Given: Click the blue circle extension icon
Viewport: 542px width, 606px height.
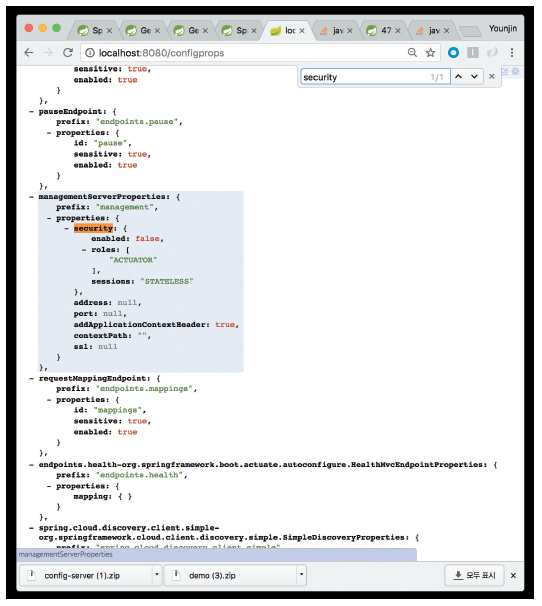Looking at the screenshot, I should pos(453,53).
